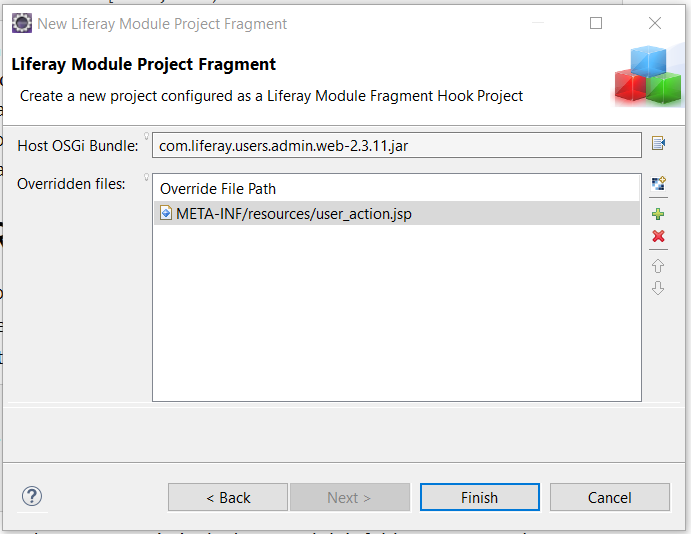Image resolution: width=691 pixels, height=534 pixels.
Task: Click the browse icon beside Host OSGi Bundle
Action: tap(658, 144)
